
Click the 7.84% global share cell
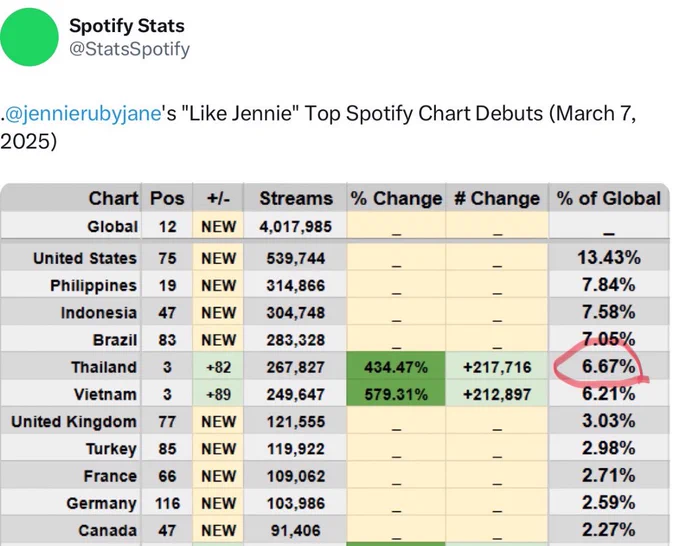click(x=608, y=285)
